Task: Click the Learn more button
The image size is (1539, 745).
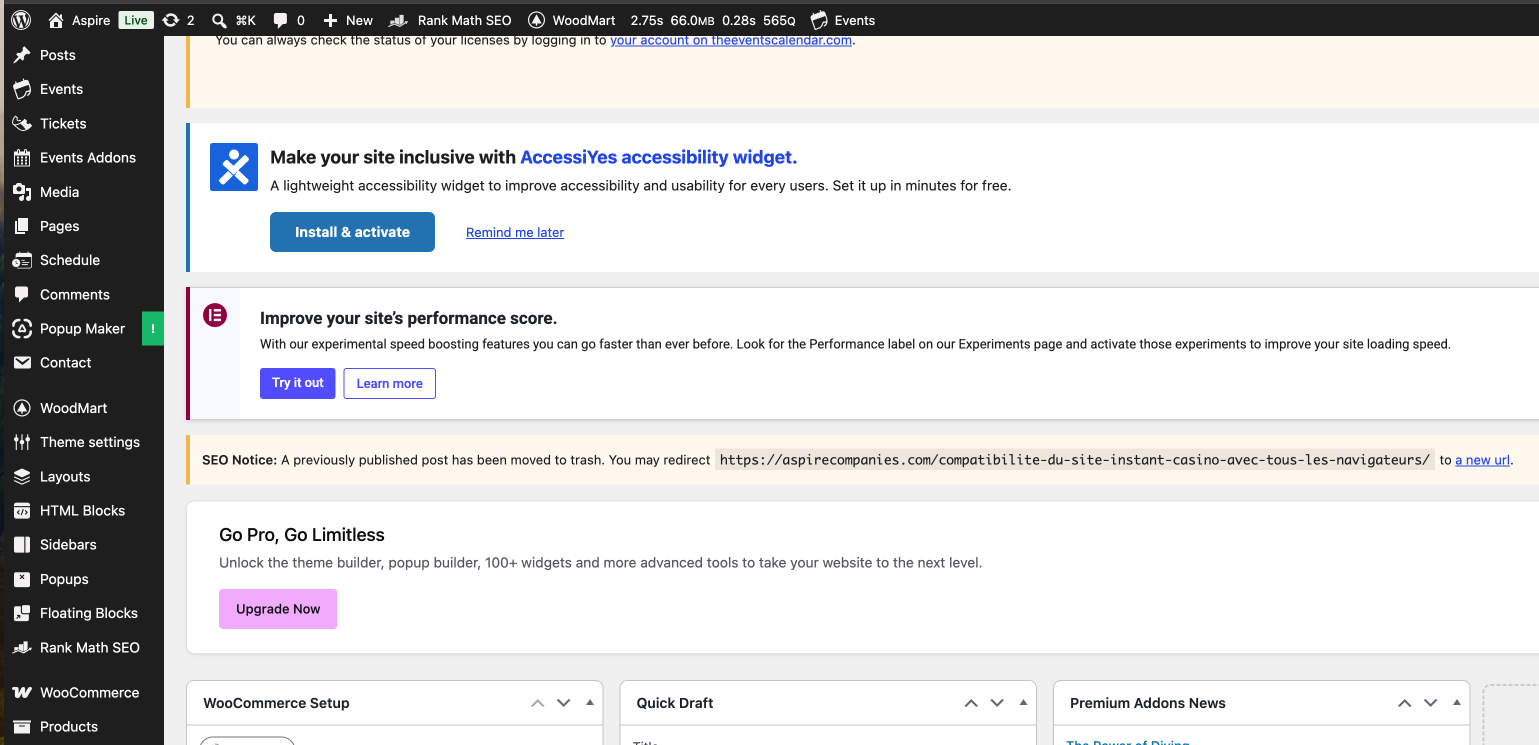Action: click(x=389, y=383)
